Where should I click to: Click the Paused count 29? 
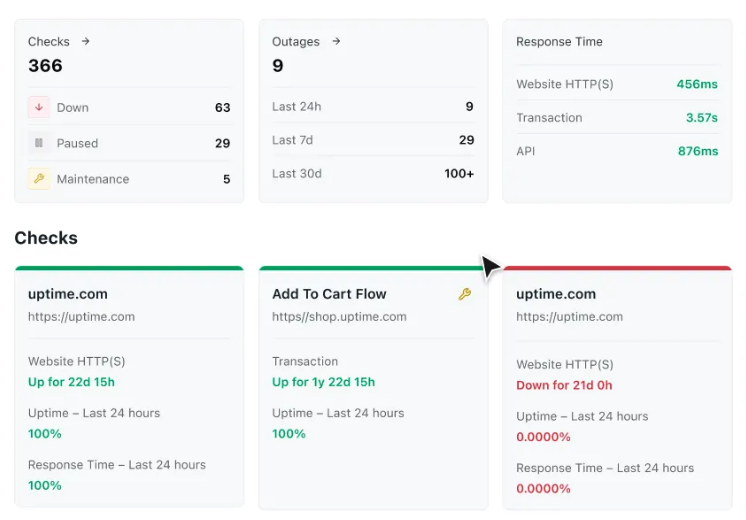coord(222,143)
